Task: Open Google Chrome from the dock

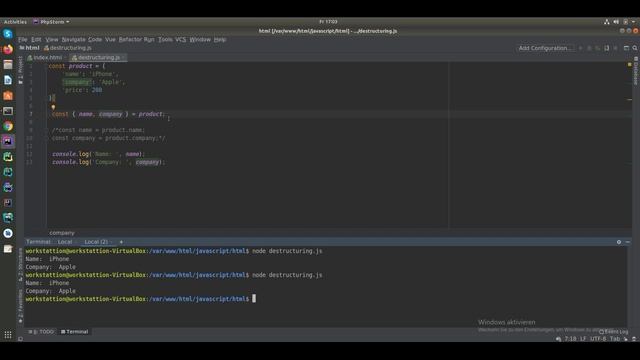Action: [8, 126]
